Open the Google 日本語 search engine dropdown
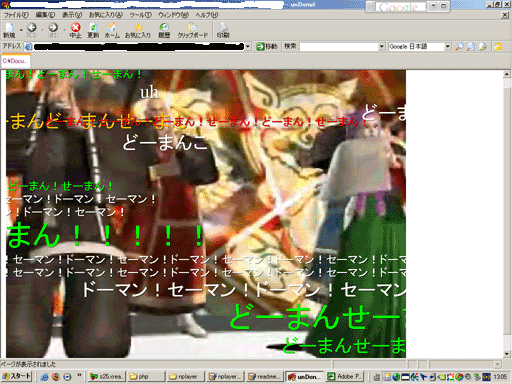Image resolution: width=512 pixels, height=384 pixels. click(448, 47)
